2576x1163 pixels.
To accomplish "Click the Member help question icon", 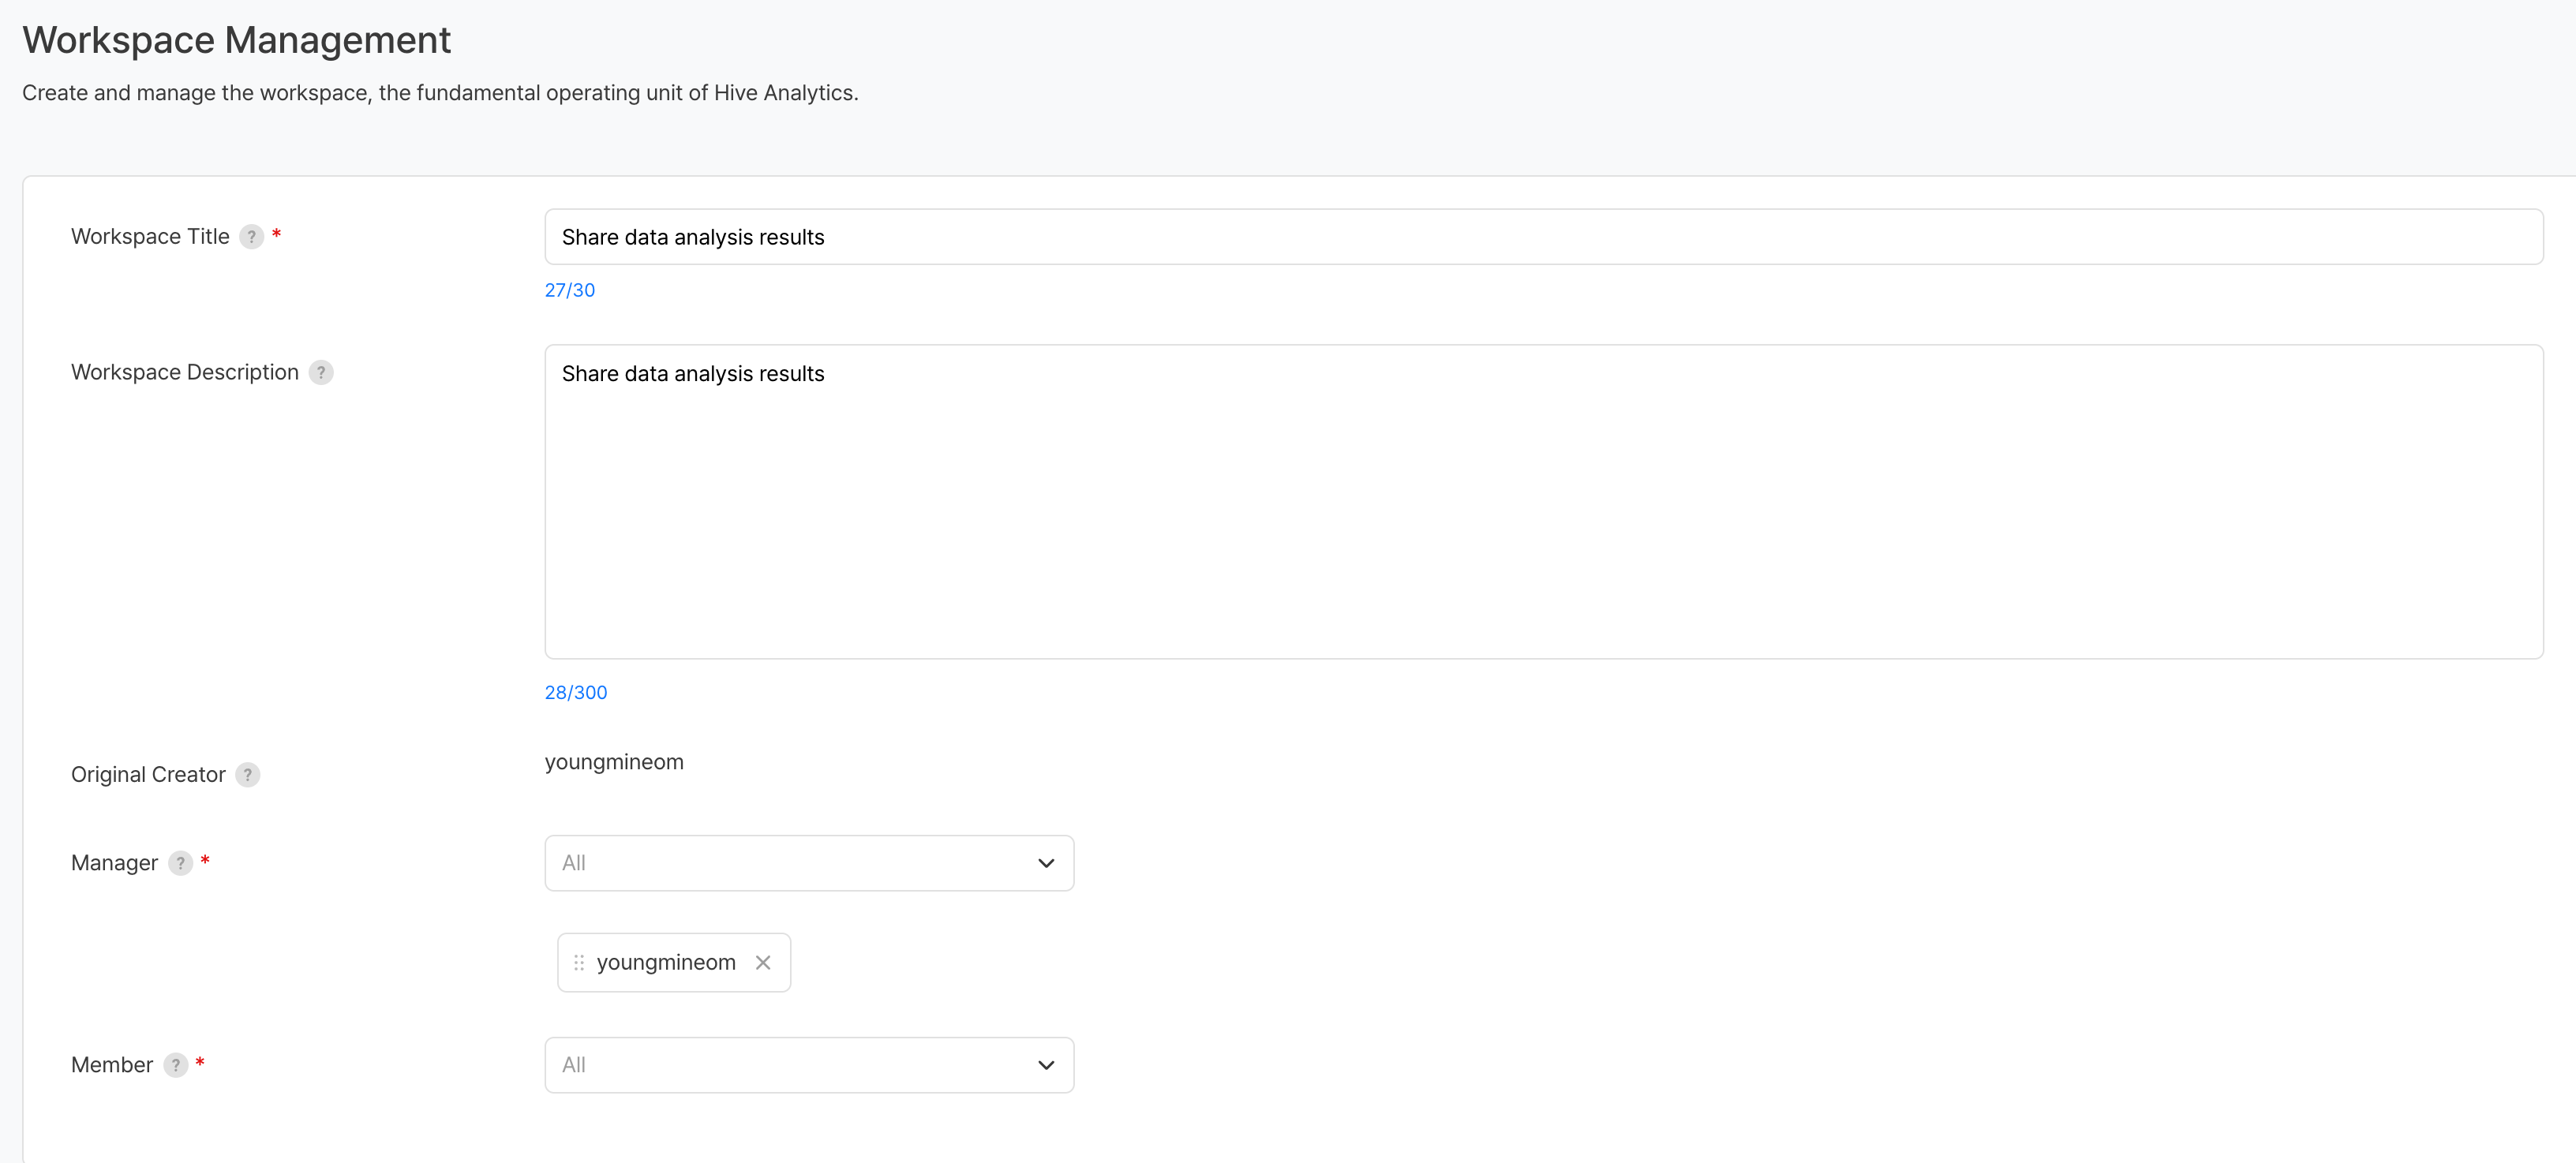I will click(176, 1065).
